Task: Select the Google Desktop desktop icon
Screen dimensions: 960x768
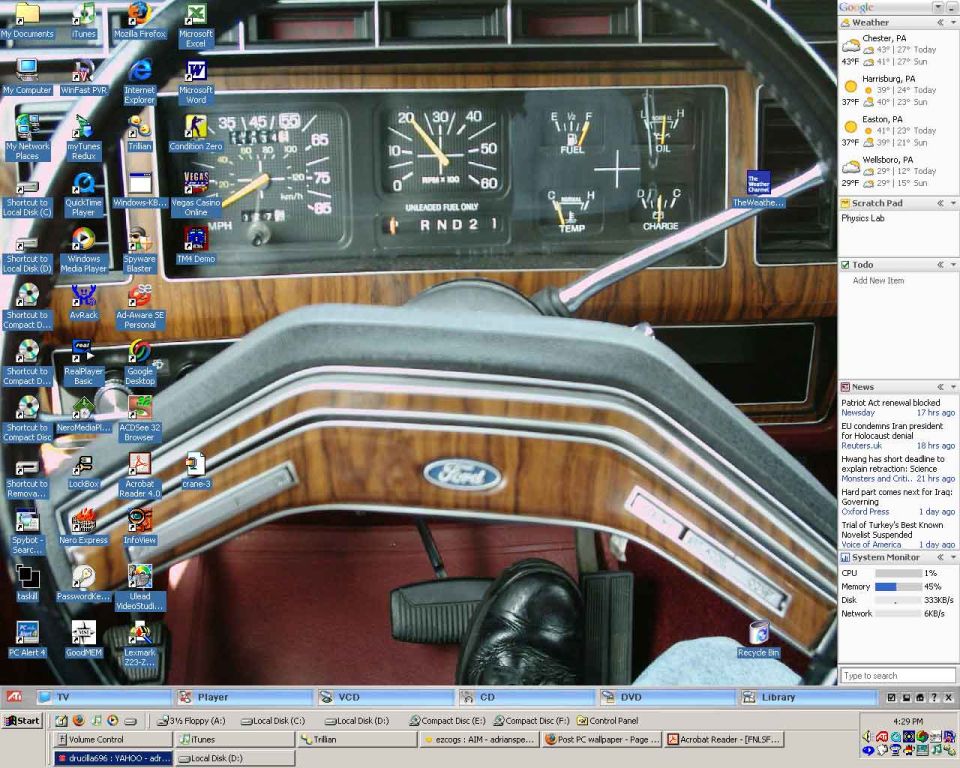Action: [x=140, y=363]
